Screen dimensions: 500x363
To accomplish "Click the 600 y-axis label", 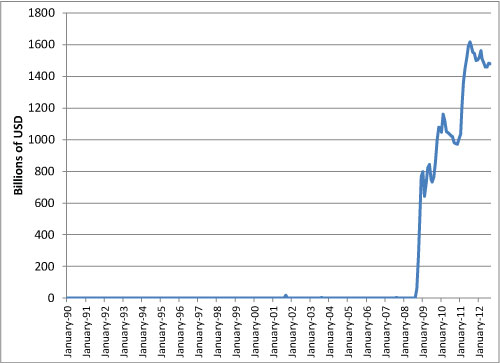I will 44,203.
